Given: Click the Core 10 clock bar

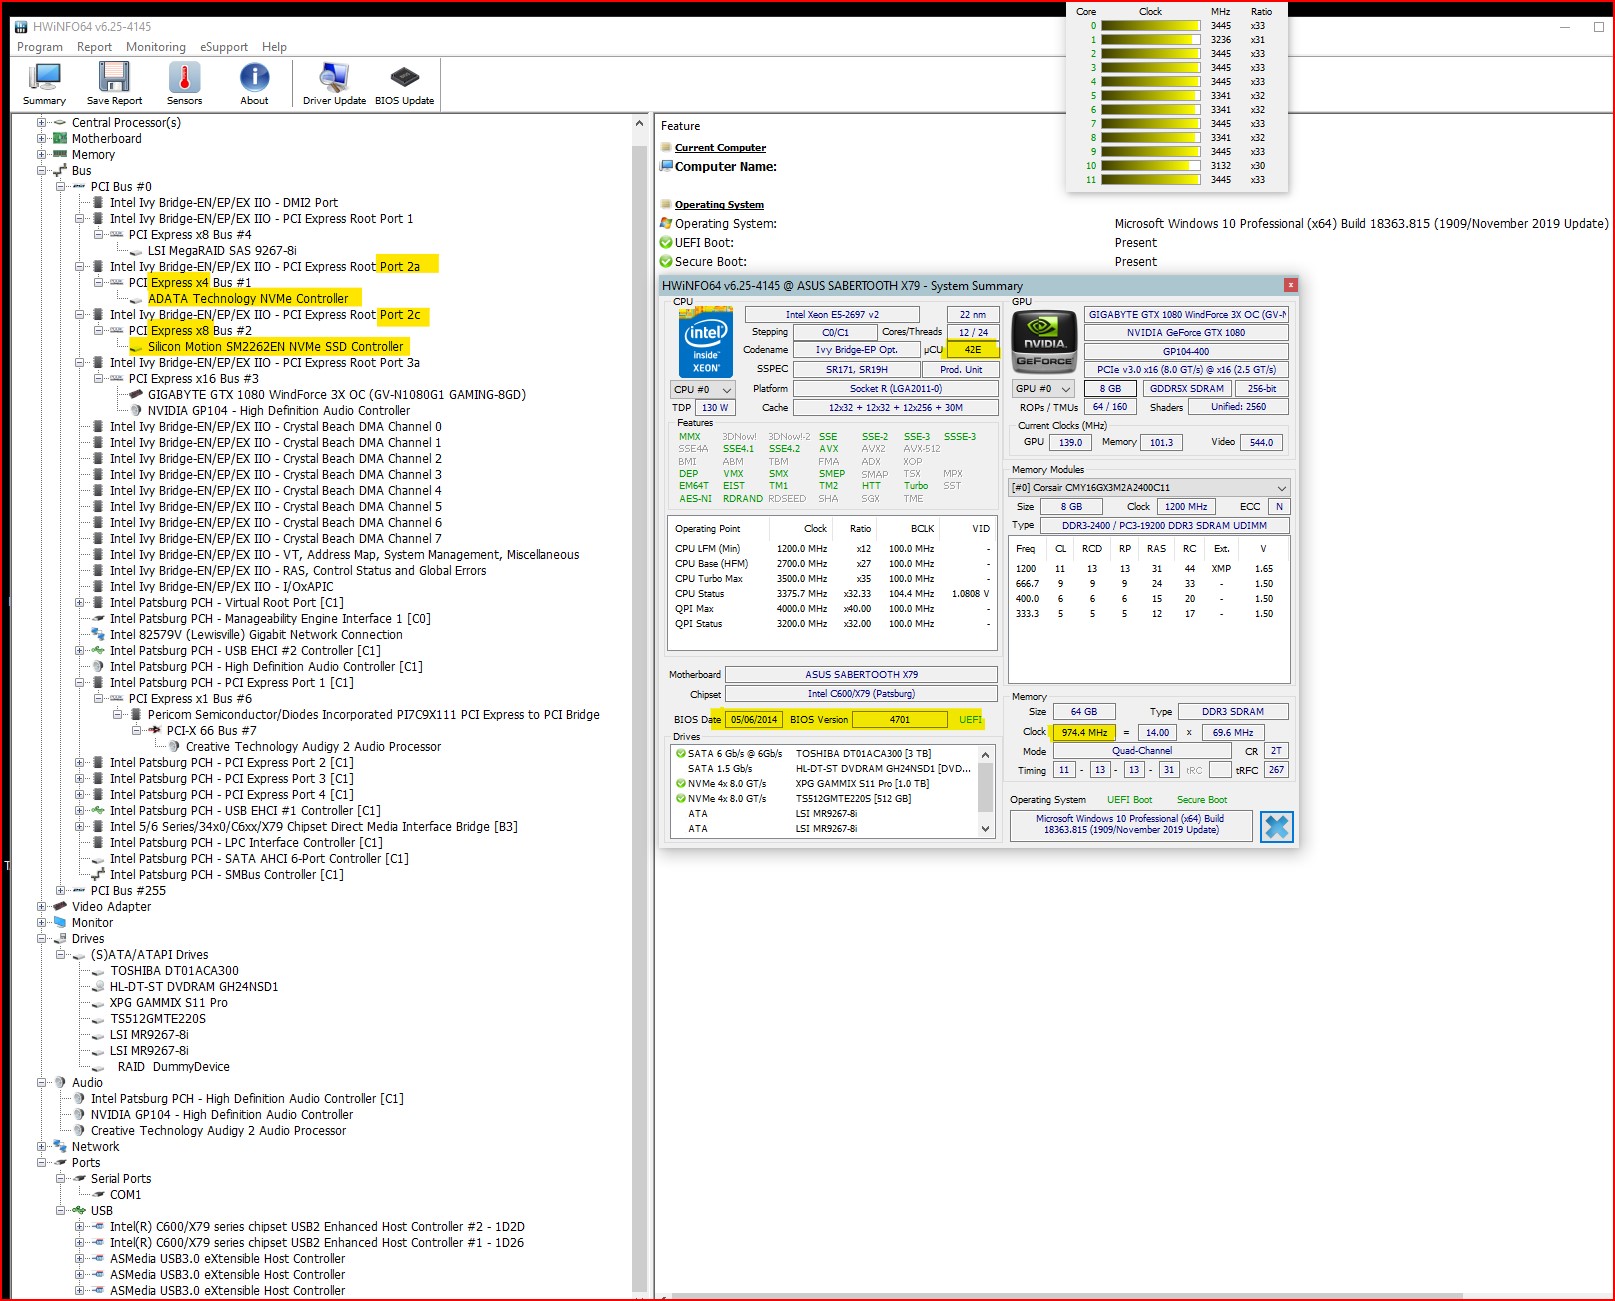Looking at the screenshot, I should point(1151,166).
